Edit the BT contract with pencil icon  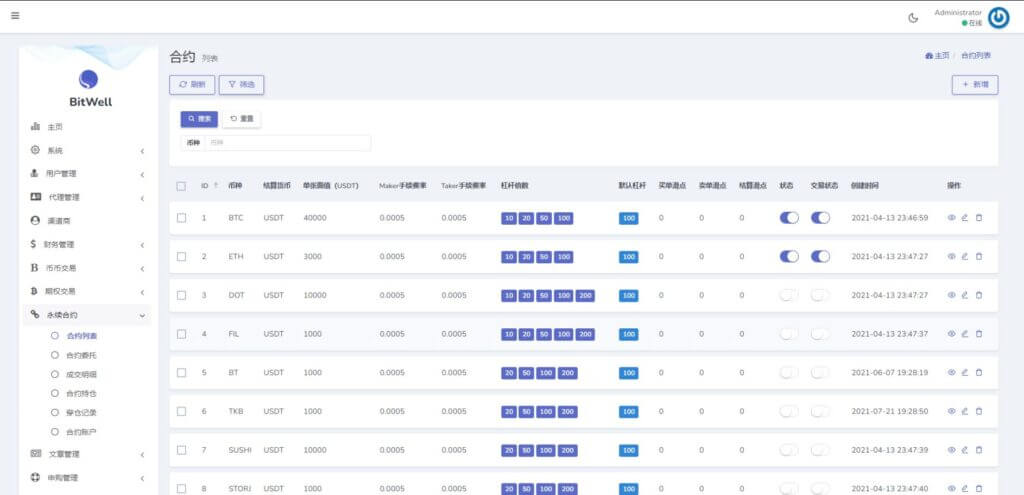pos(965,372)
